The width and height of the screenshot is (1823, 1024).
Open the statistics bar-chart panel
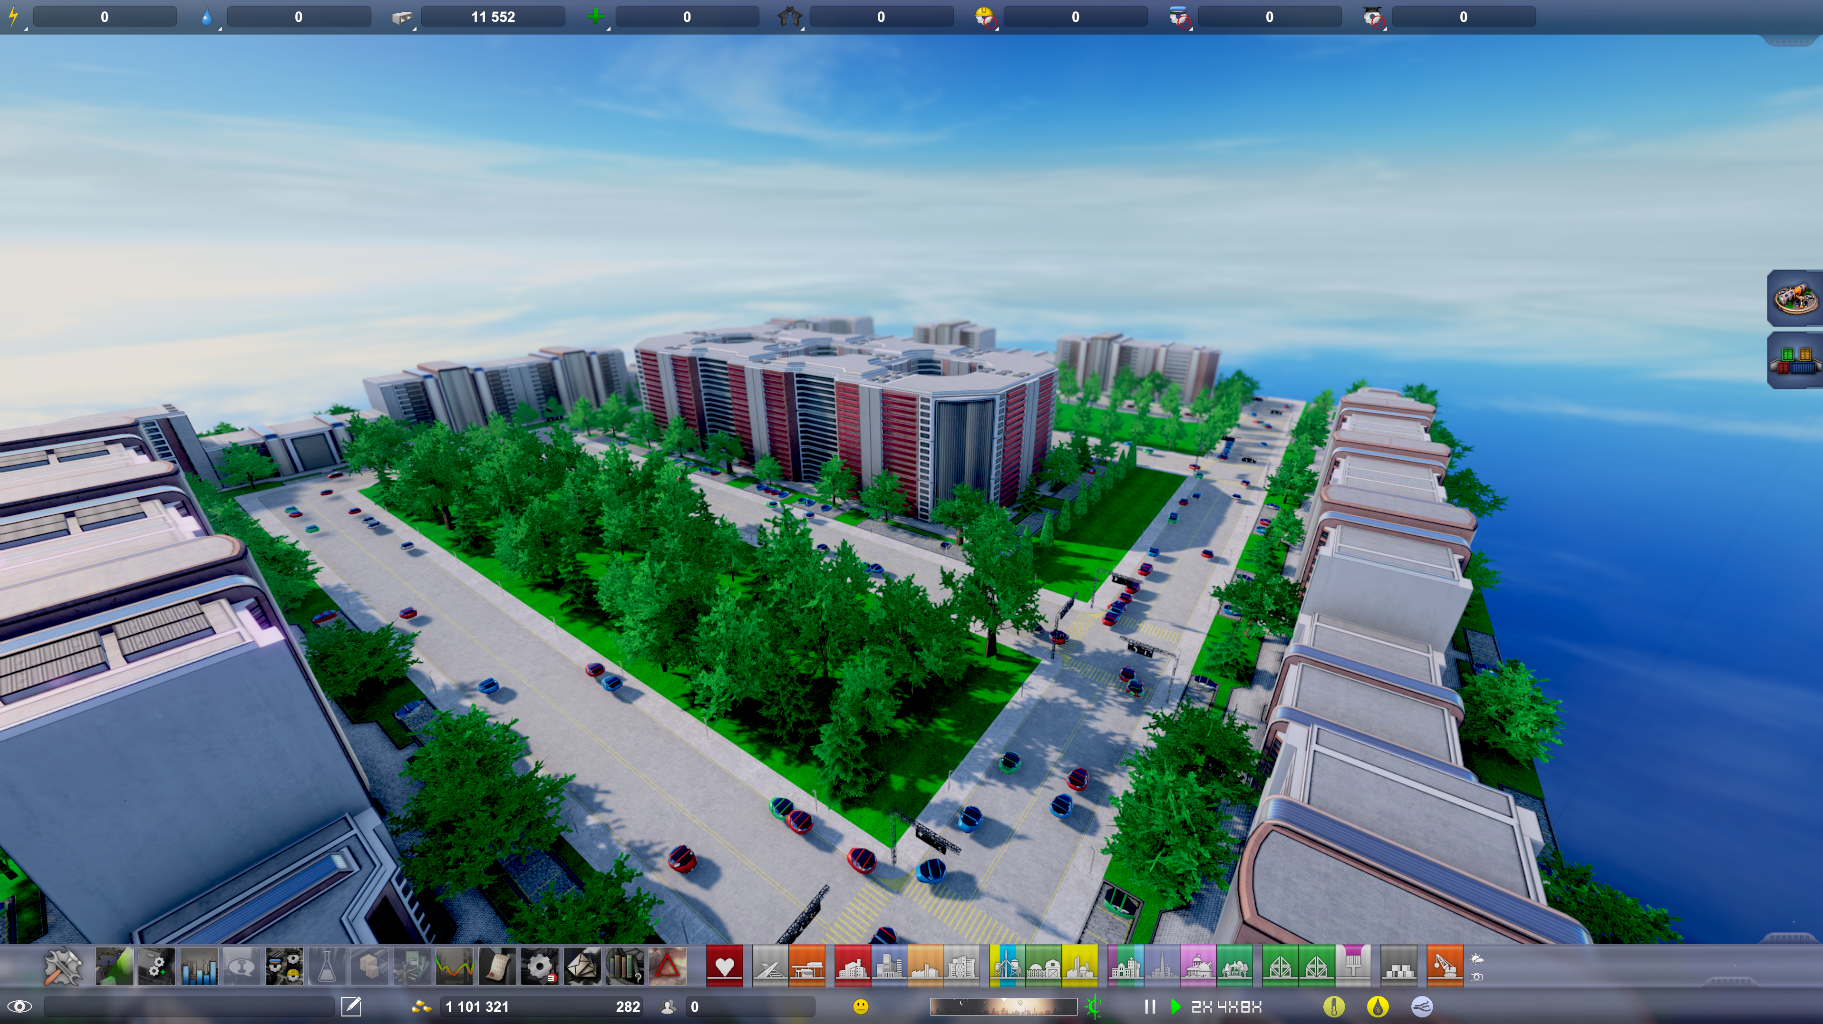coord(198,965)
